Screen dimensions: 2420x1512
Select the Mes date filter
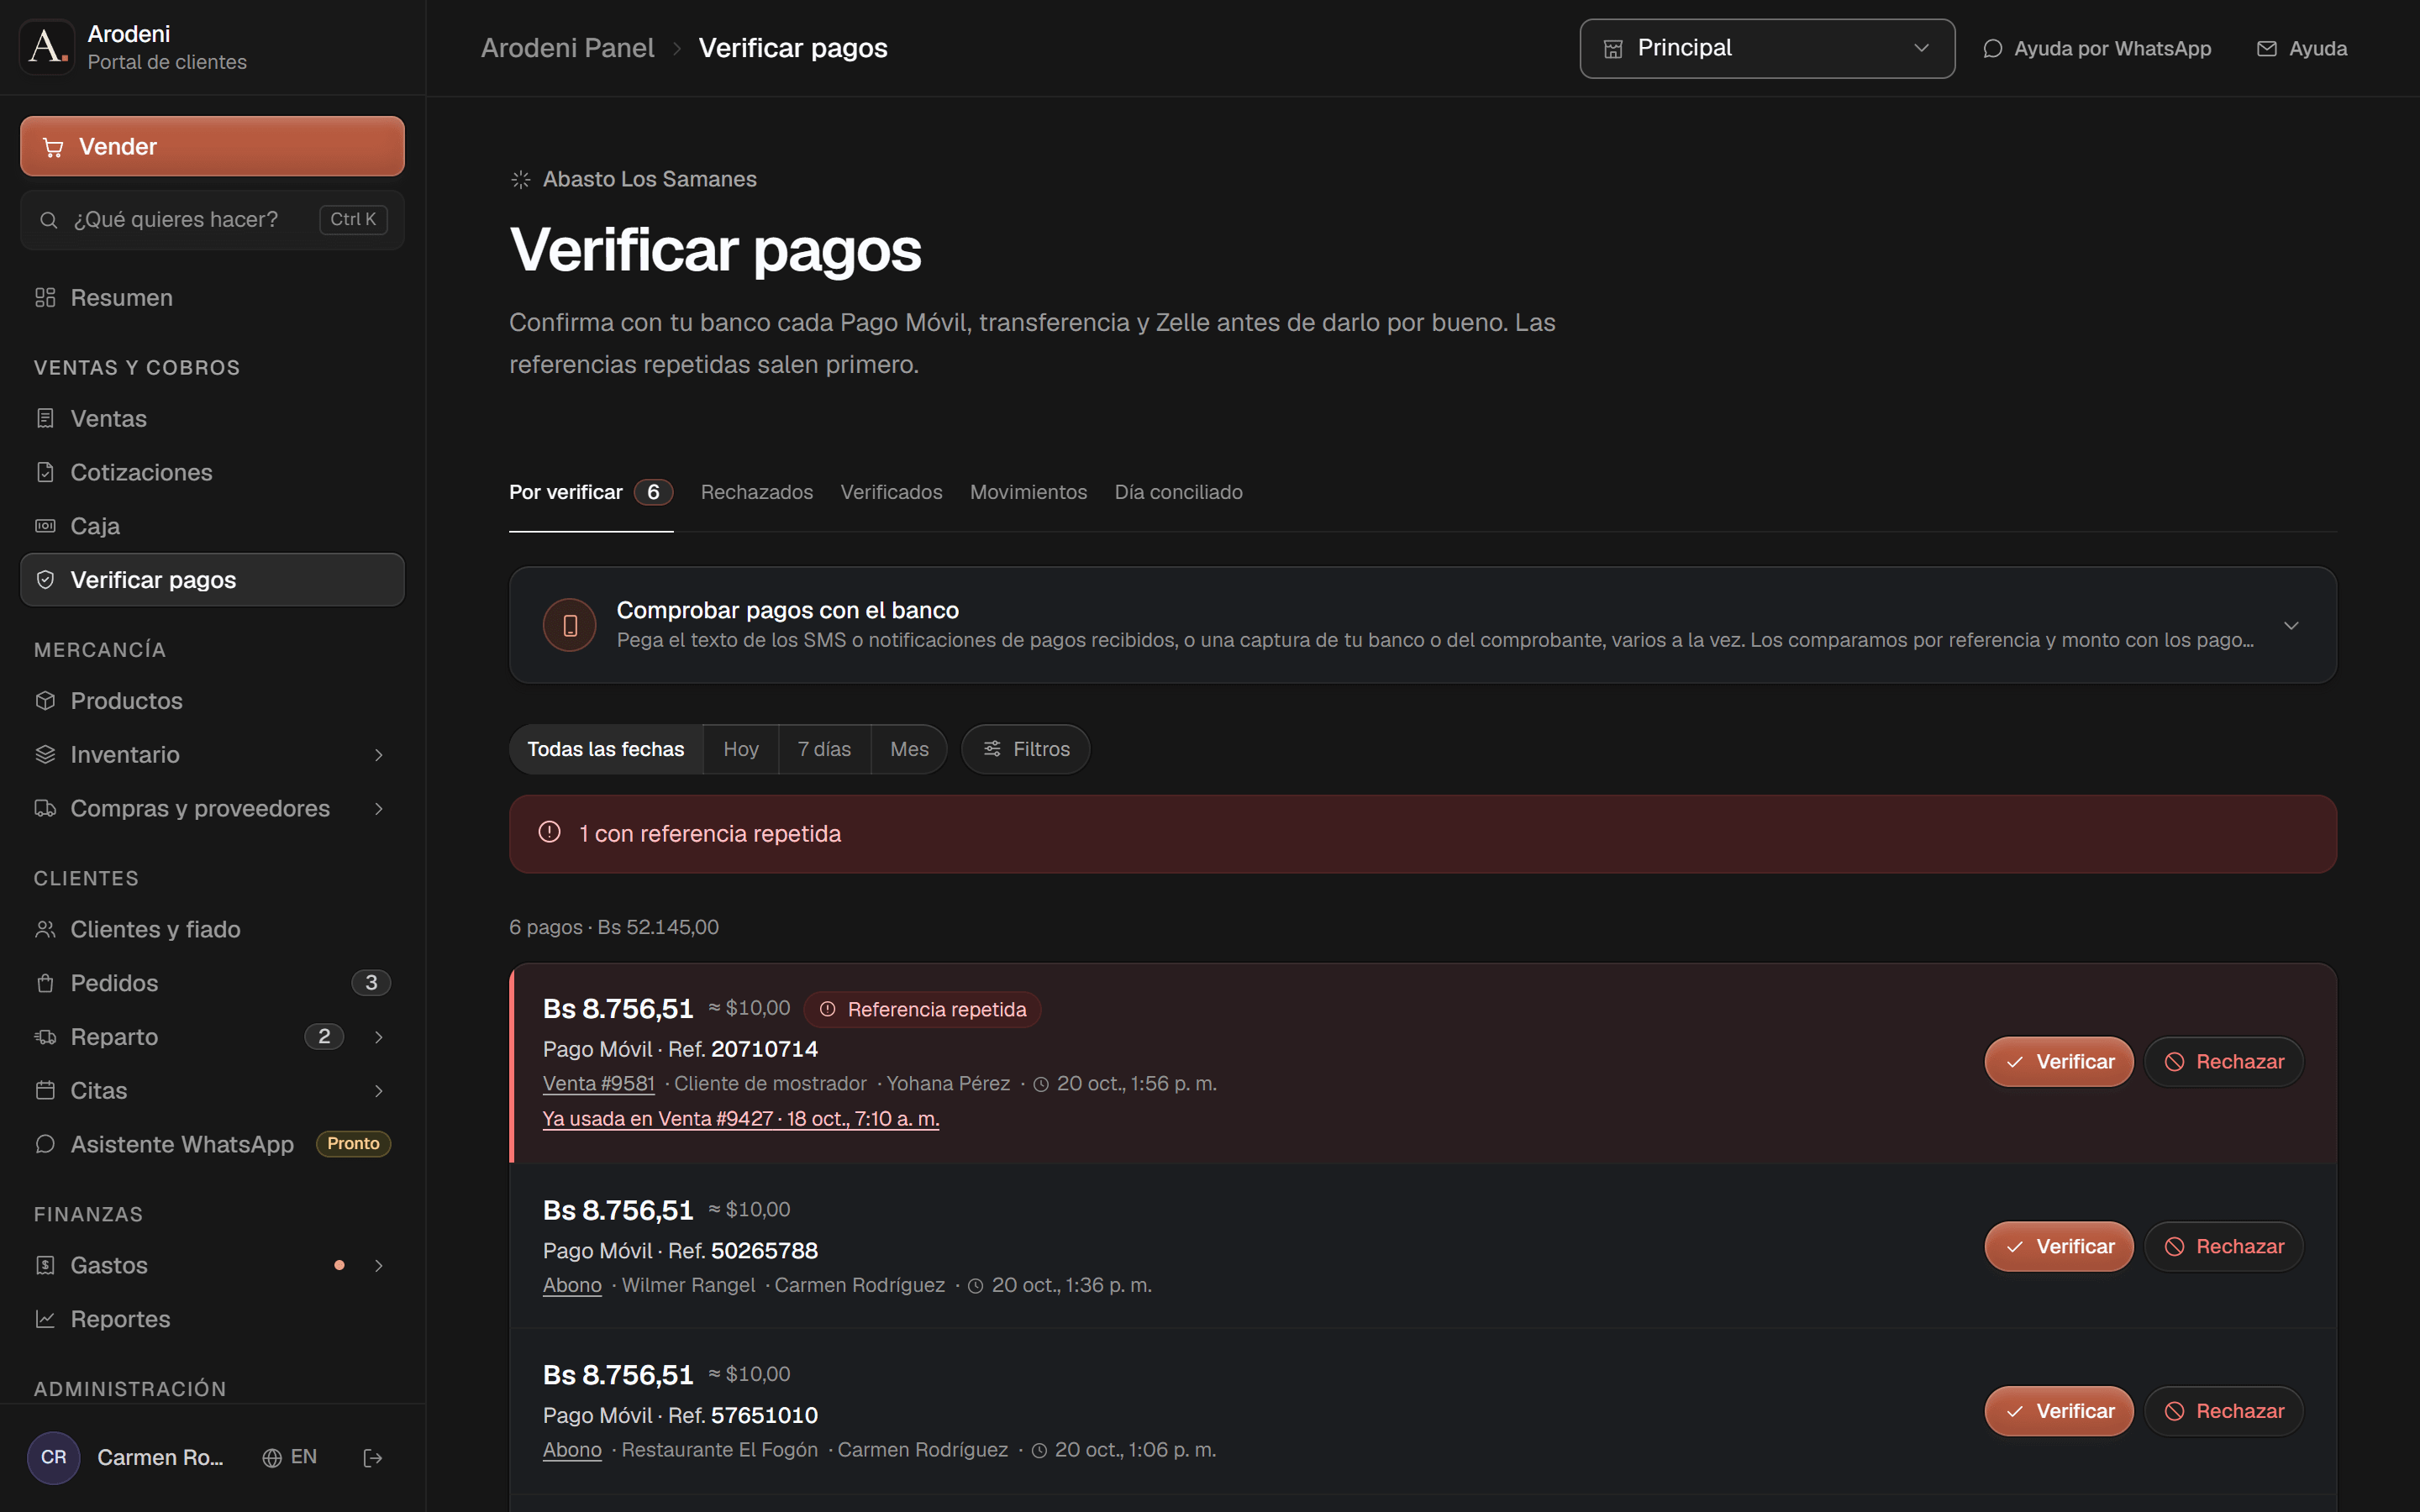click(x=909, y=749)
